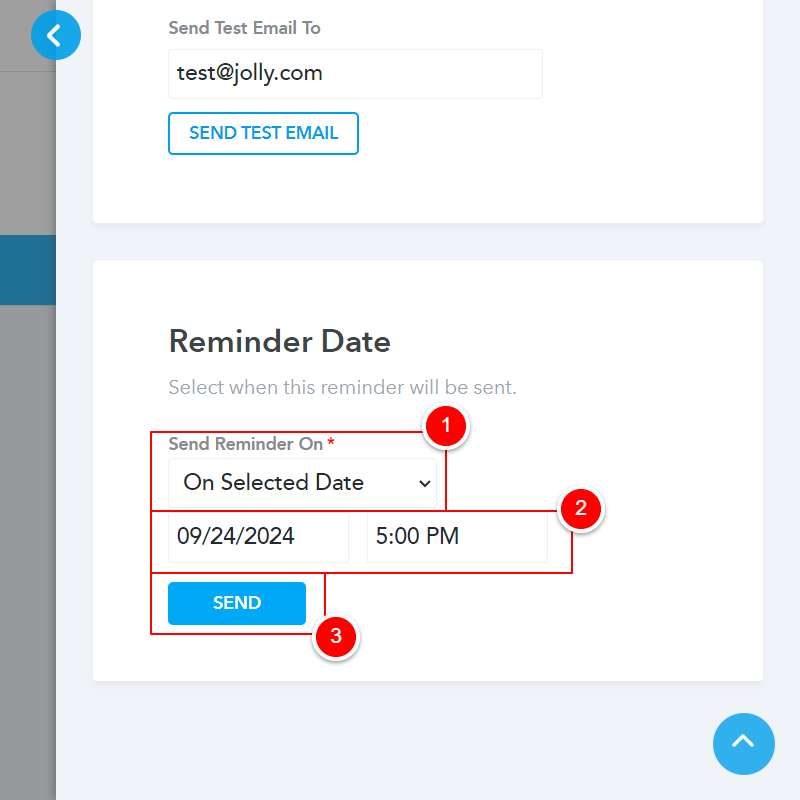This screenshot has width=800, height=800.
Task: Click the "Select when this reminder will be sent" text
Action: (x=342, y=387)
